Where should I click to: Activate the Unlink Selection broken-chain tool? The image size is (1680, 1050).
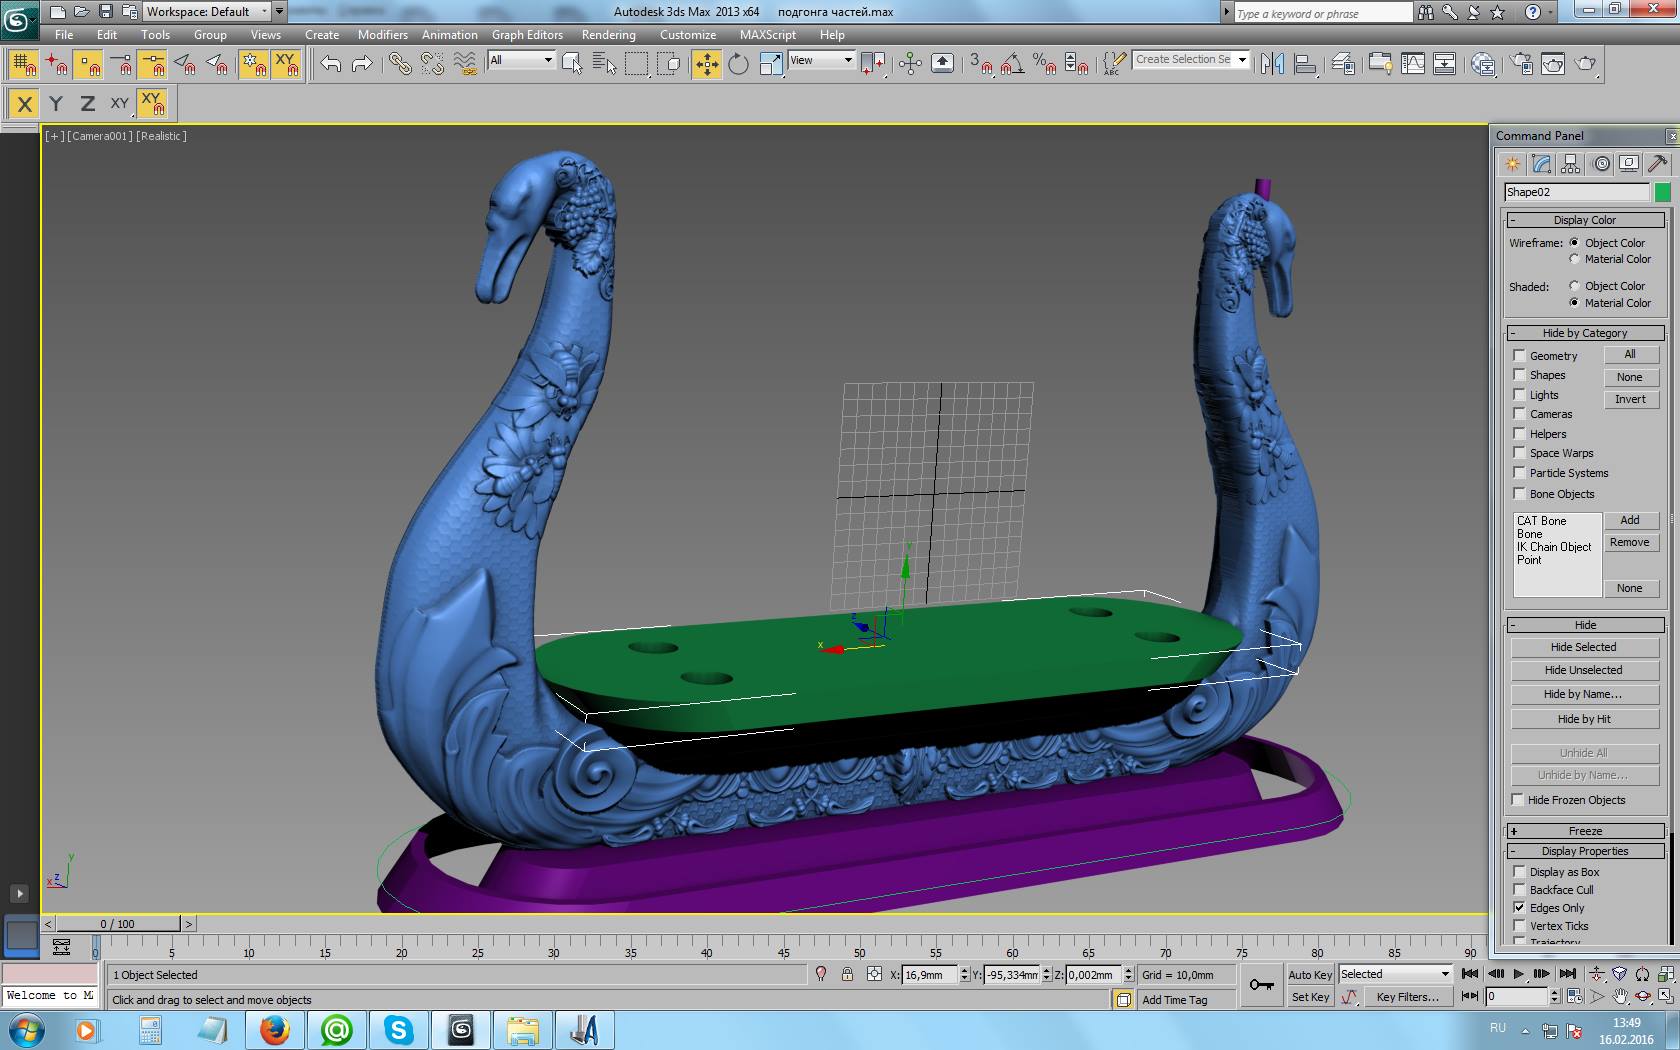point(432,64)
